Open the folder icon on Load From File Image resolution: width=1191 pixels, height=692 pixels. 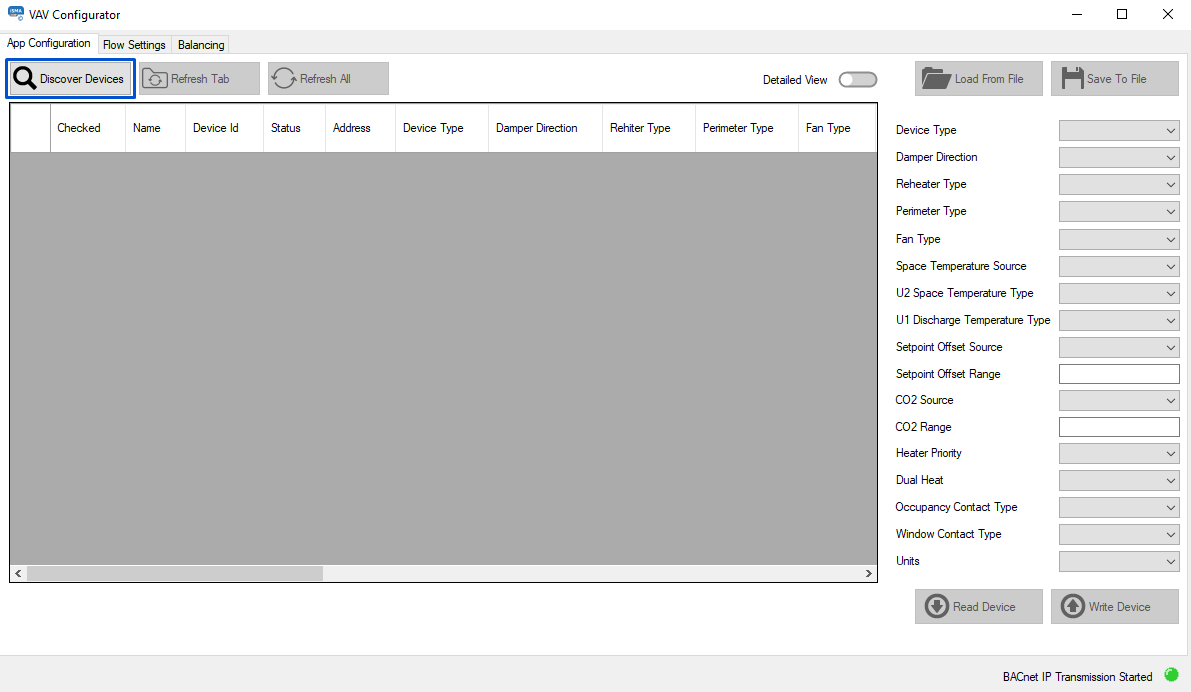[938, 77]
